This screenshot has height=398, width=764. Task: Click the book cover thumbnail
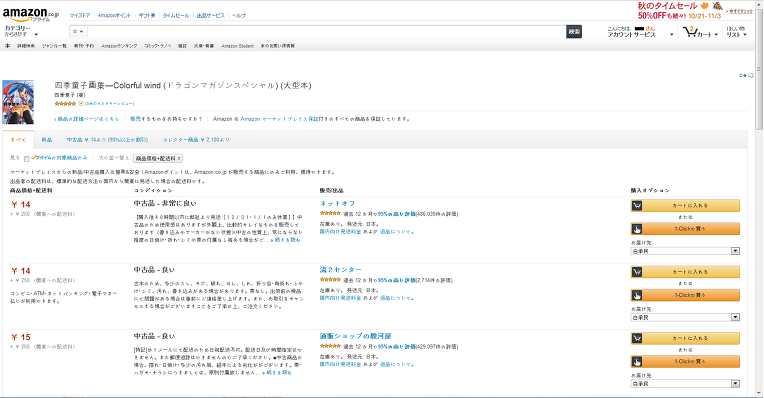point(18,102)
